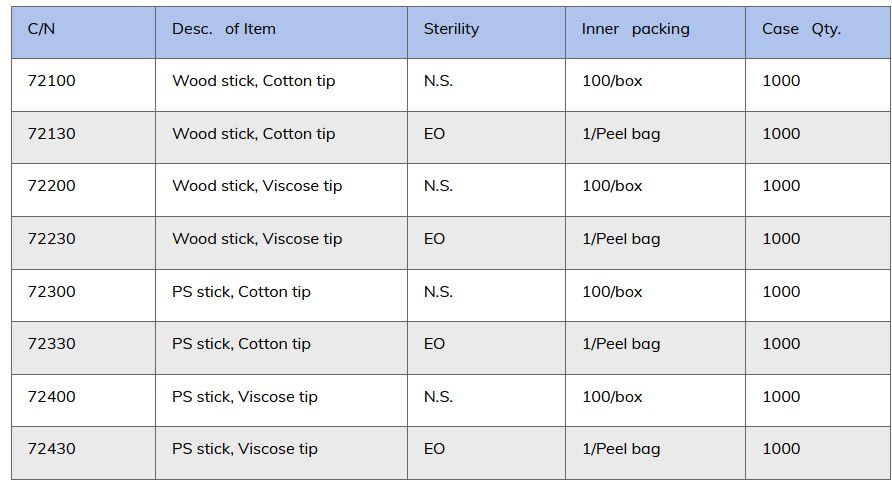Select the Sterility column header
Image resolution: width=892 pixels, height=488 pixels.
[x=451, y=29]
